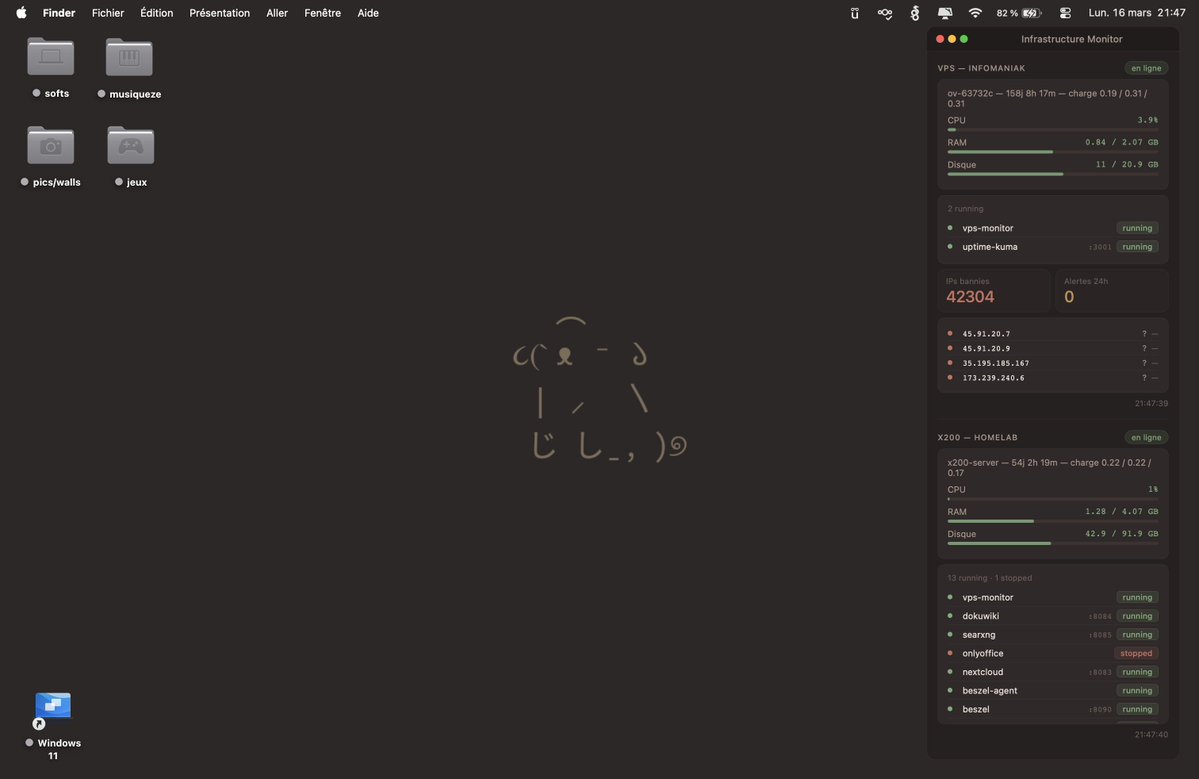Click the VPS timestamp 21:47:39
The width and height of the screenshot is (1199, 779).
pyautogui.click(x=1151, y=403)
